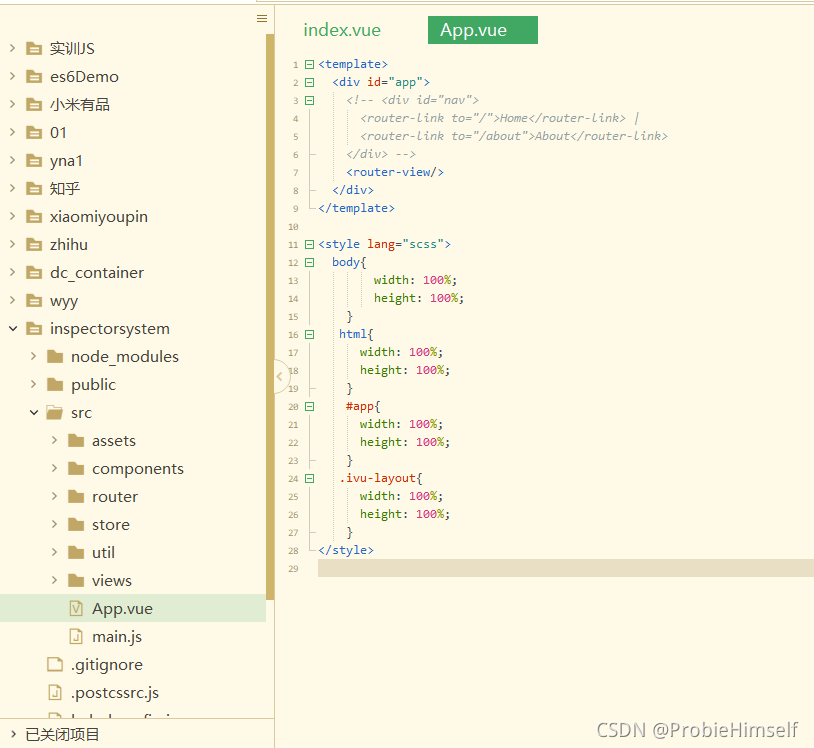Expand the 小米有品 project folder
The height and width of the screenshot is (748, 814).
point(12,104)
